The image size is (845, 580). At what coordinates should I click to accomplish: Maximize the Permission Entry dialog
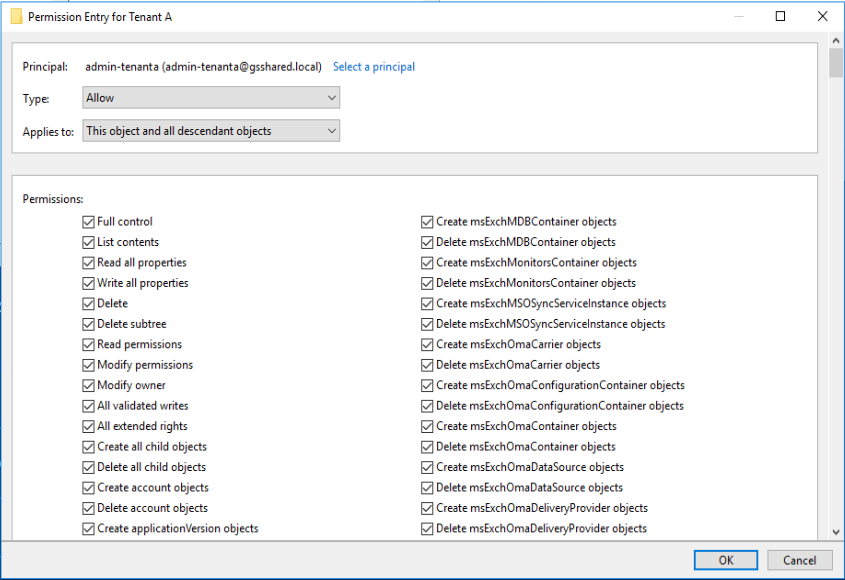780,17
